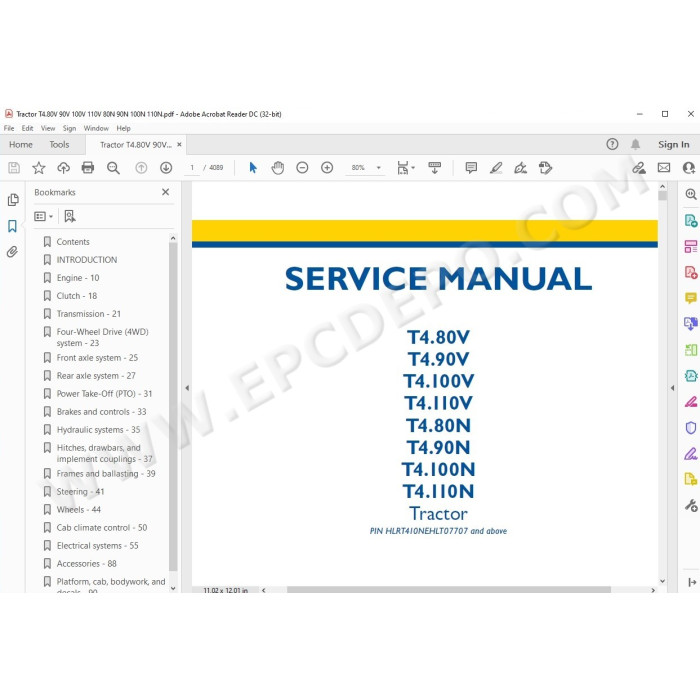
Task: Click the Sign In button
Action: coord(673,145)
